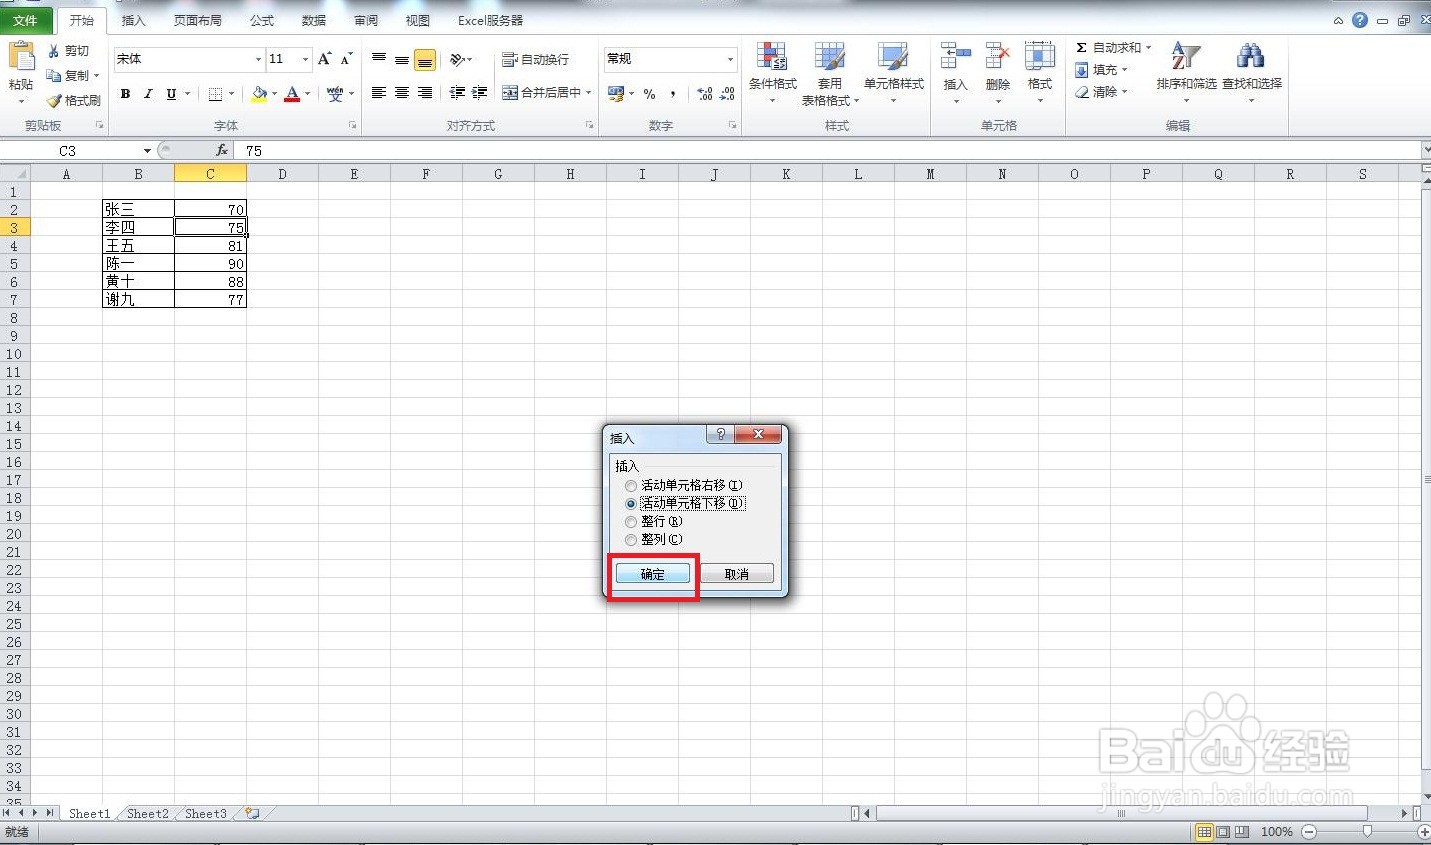1431x845 pixels.
Task: Switch to the Data ribbon tab
Action: (x=314, y=20)
